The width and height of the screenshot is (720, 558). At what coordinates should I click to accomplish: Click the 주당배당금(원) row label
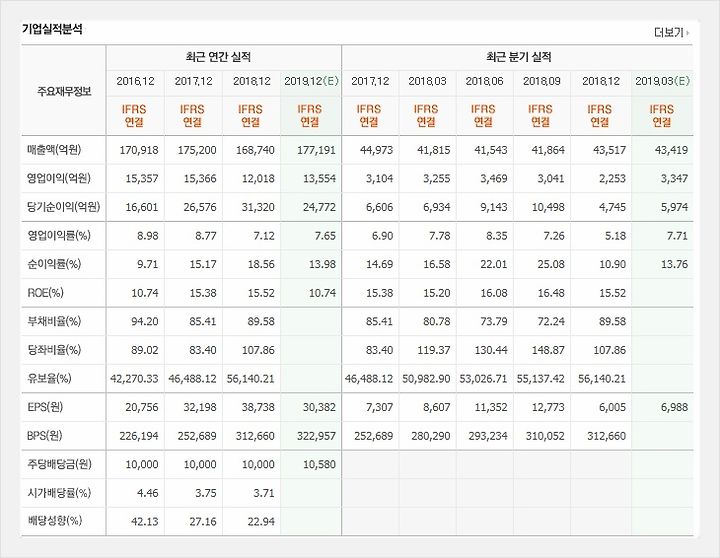click(x=59, y=464)
